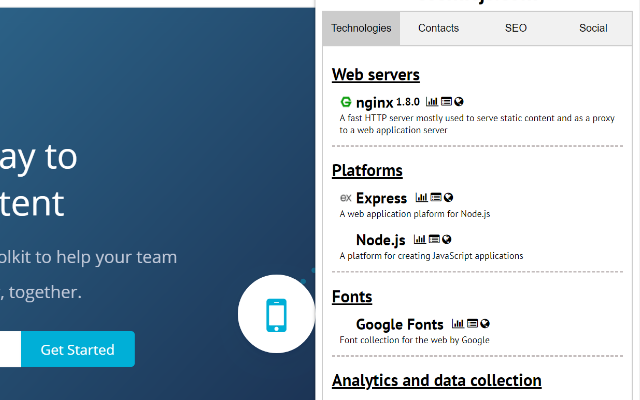640x400 pixels.
Task: Click the Get Started button
Action: point(78,349)
